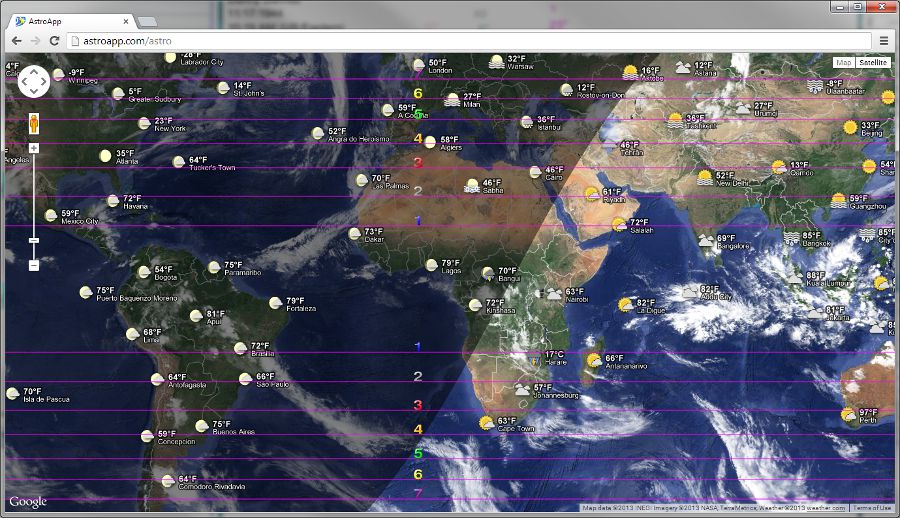Select the Cape Town weather icon
Screen dimensions: 900x518
pos(485,423)
